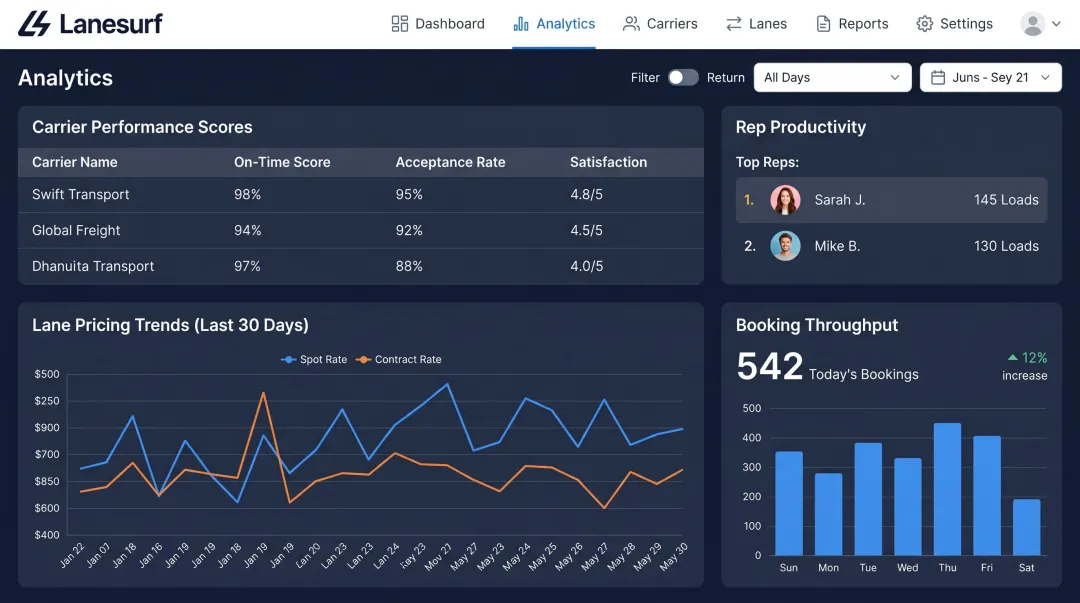Image resolution: width=1080 pixels, height=603 pixels.
Task: Open the Settings tab
Action: pos(954,24)
